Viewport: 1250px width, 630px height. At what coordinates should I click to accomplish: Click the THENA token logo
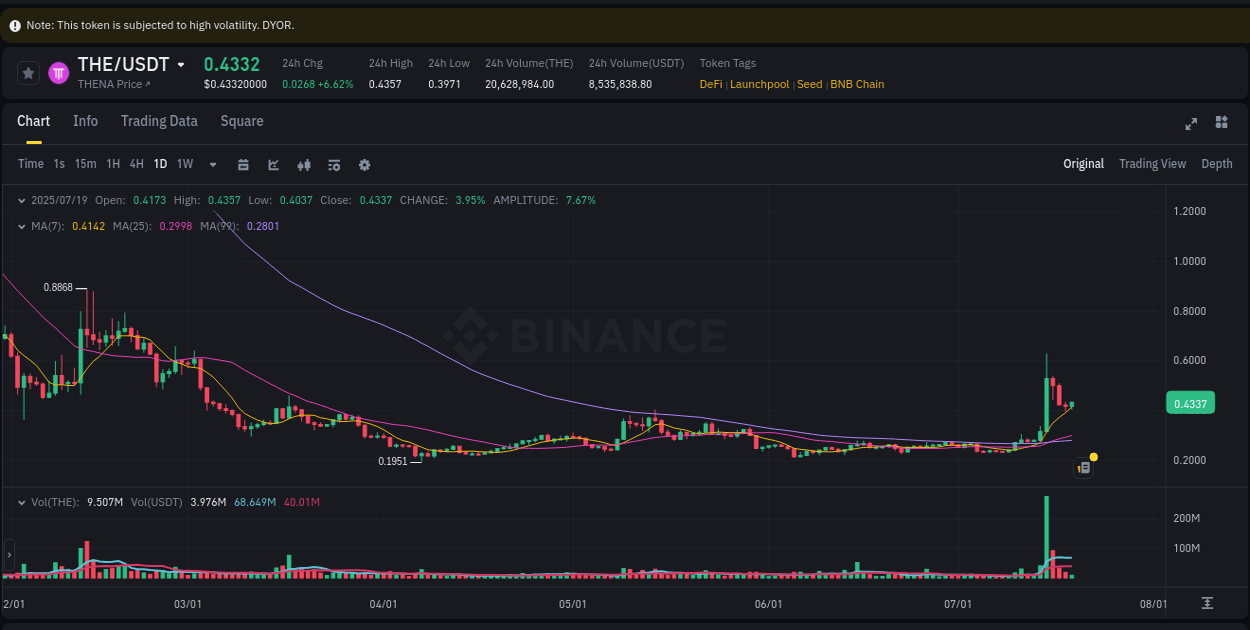[x=58, y=72]
